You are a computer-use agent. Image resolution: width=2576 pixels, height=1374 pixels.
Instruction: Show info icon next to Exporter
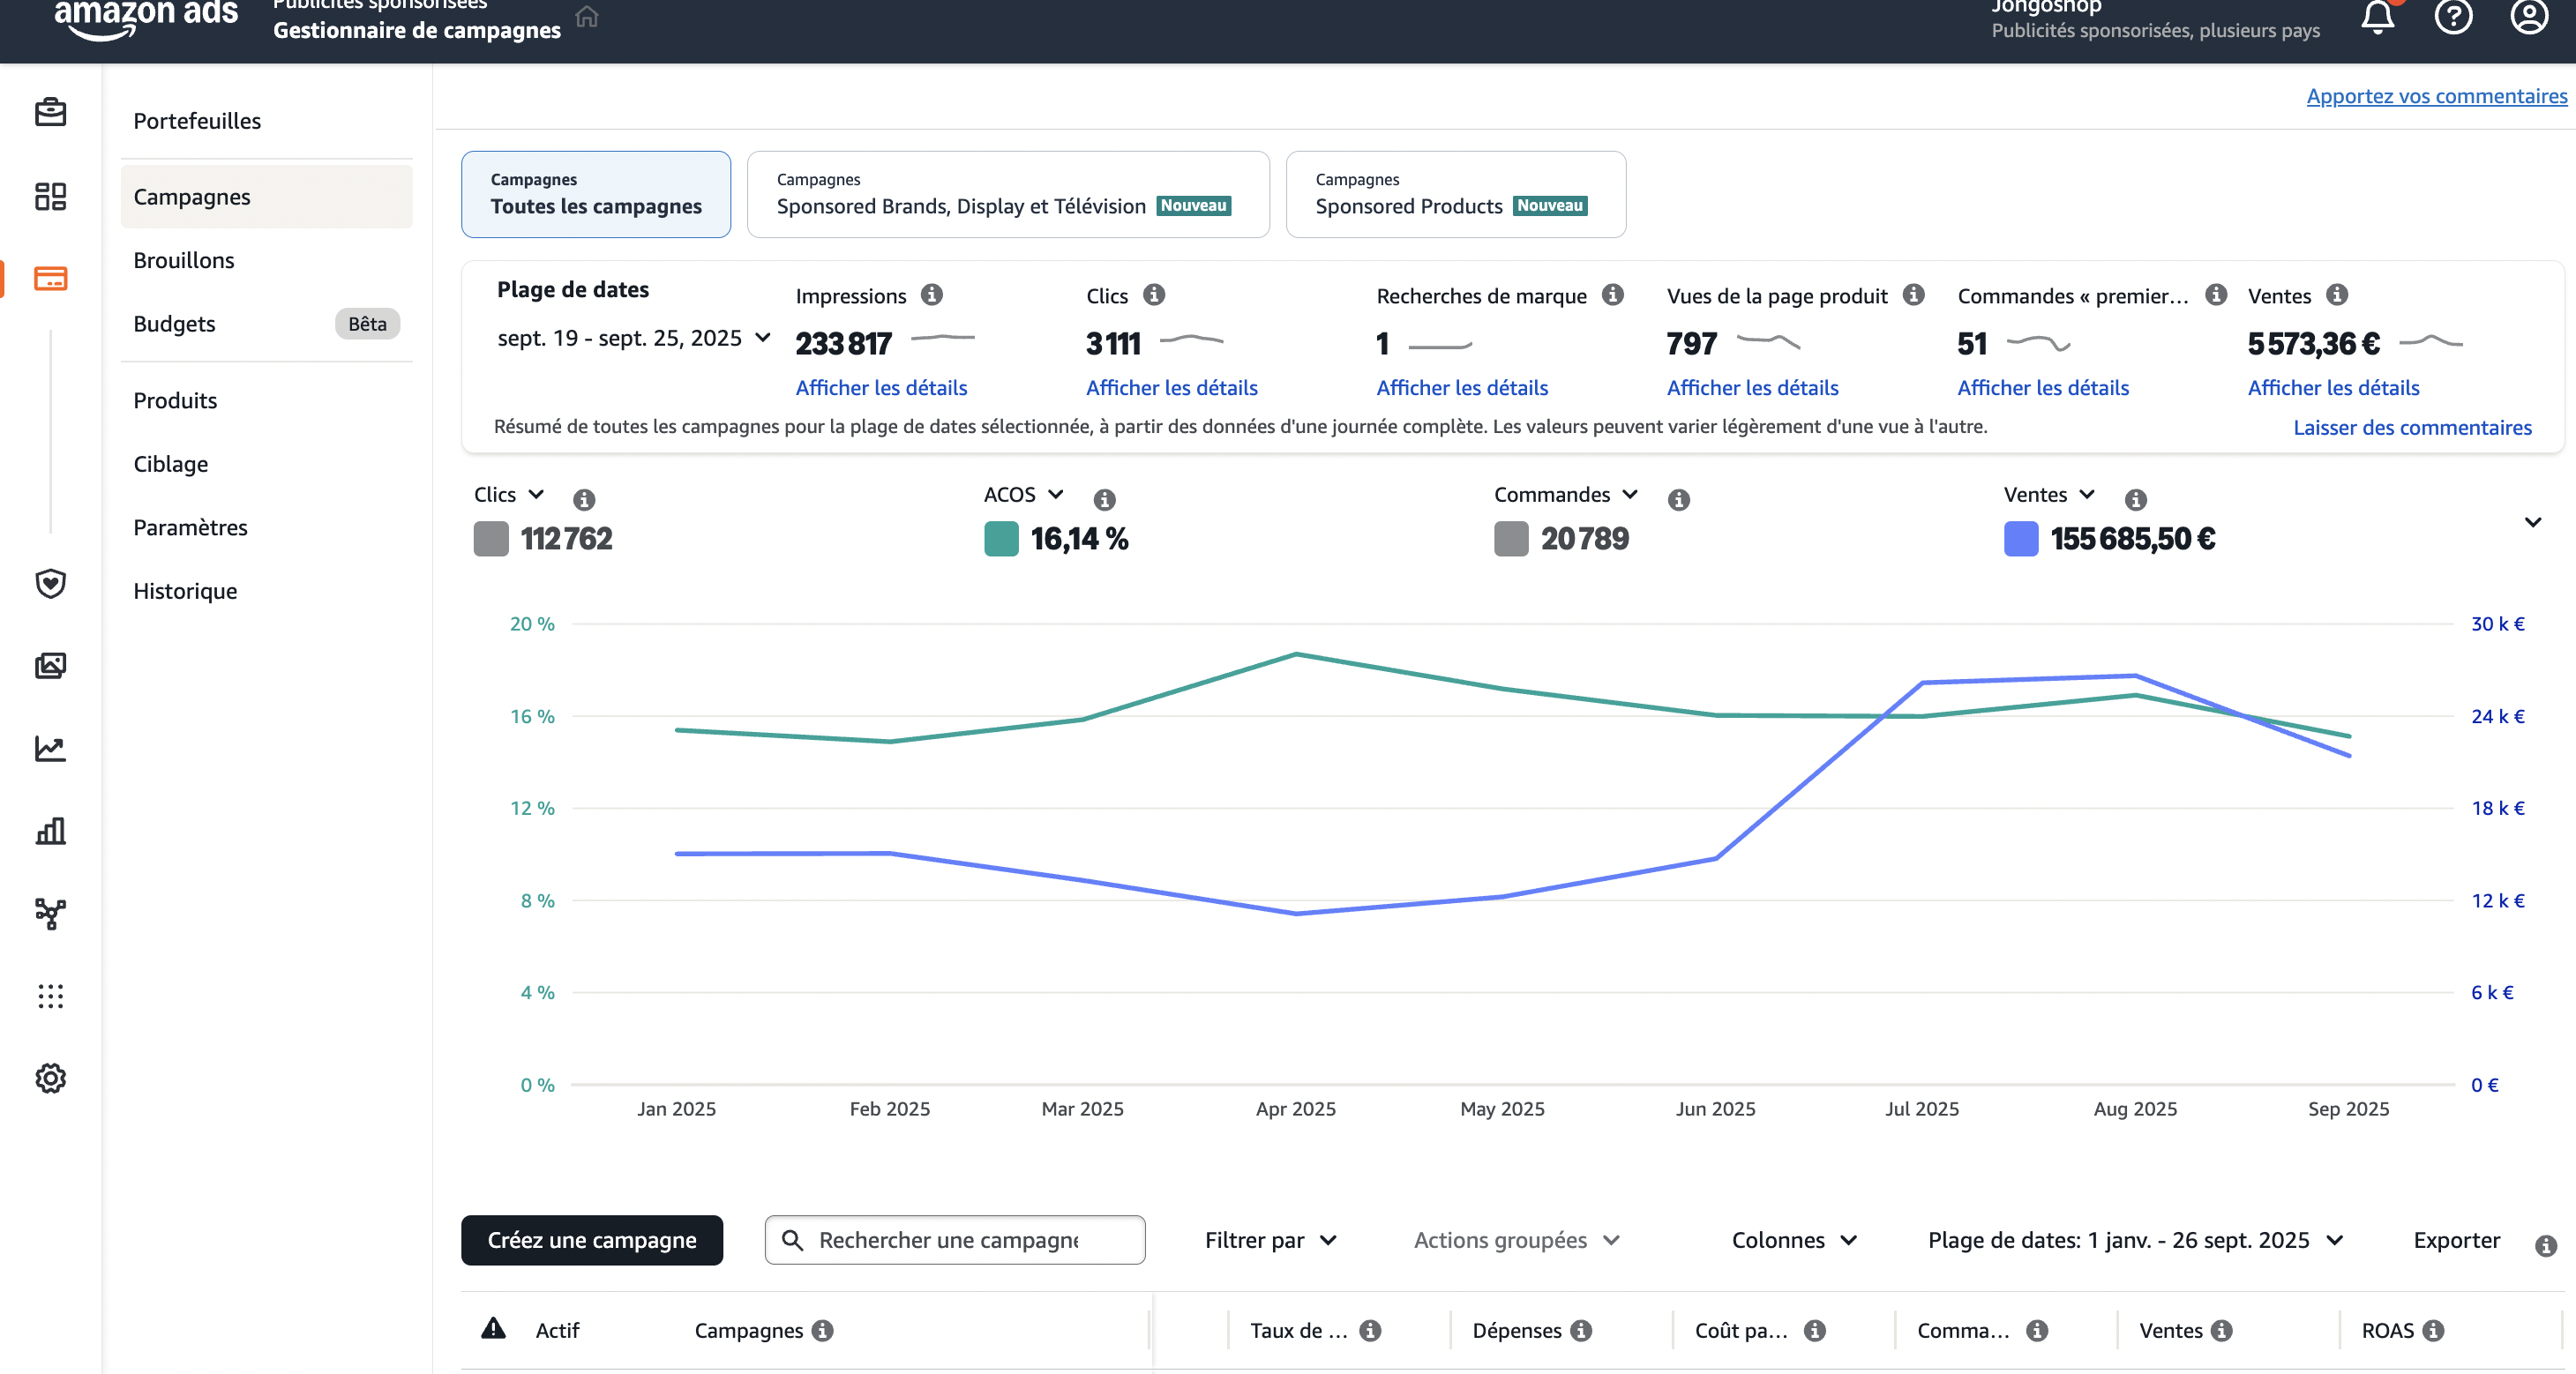[2545, 1245]
